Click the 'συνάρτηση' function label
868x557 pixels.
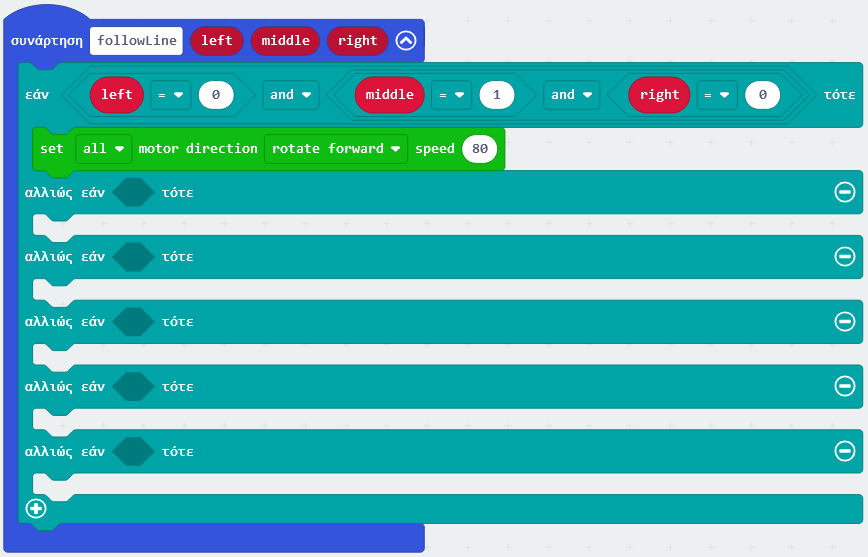46,41
